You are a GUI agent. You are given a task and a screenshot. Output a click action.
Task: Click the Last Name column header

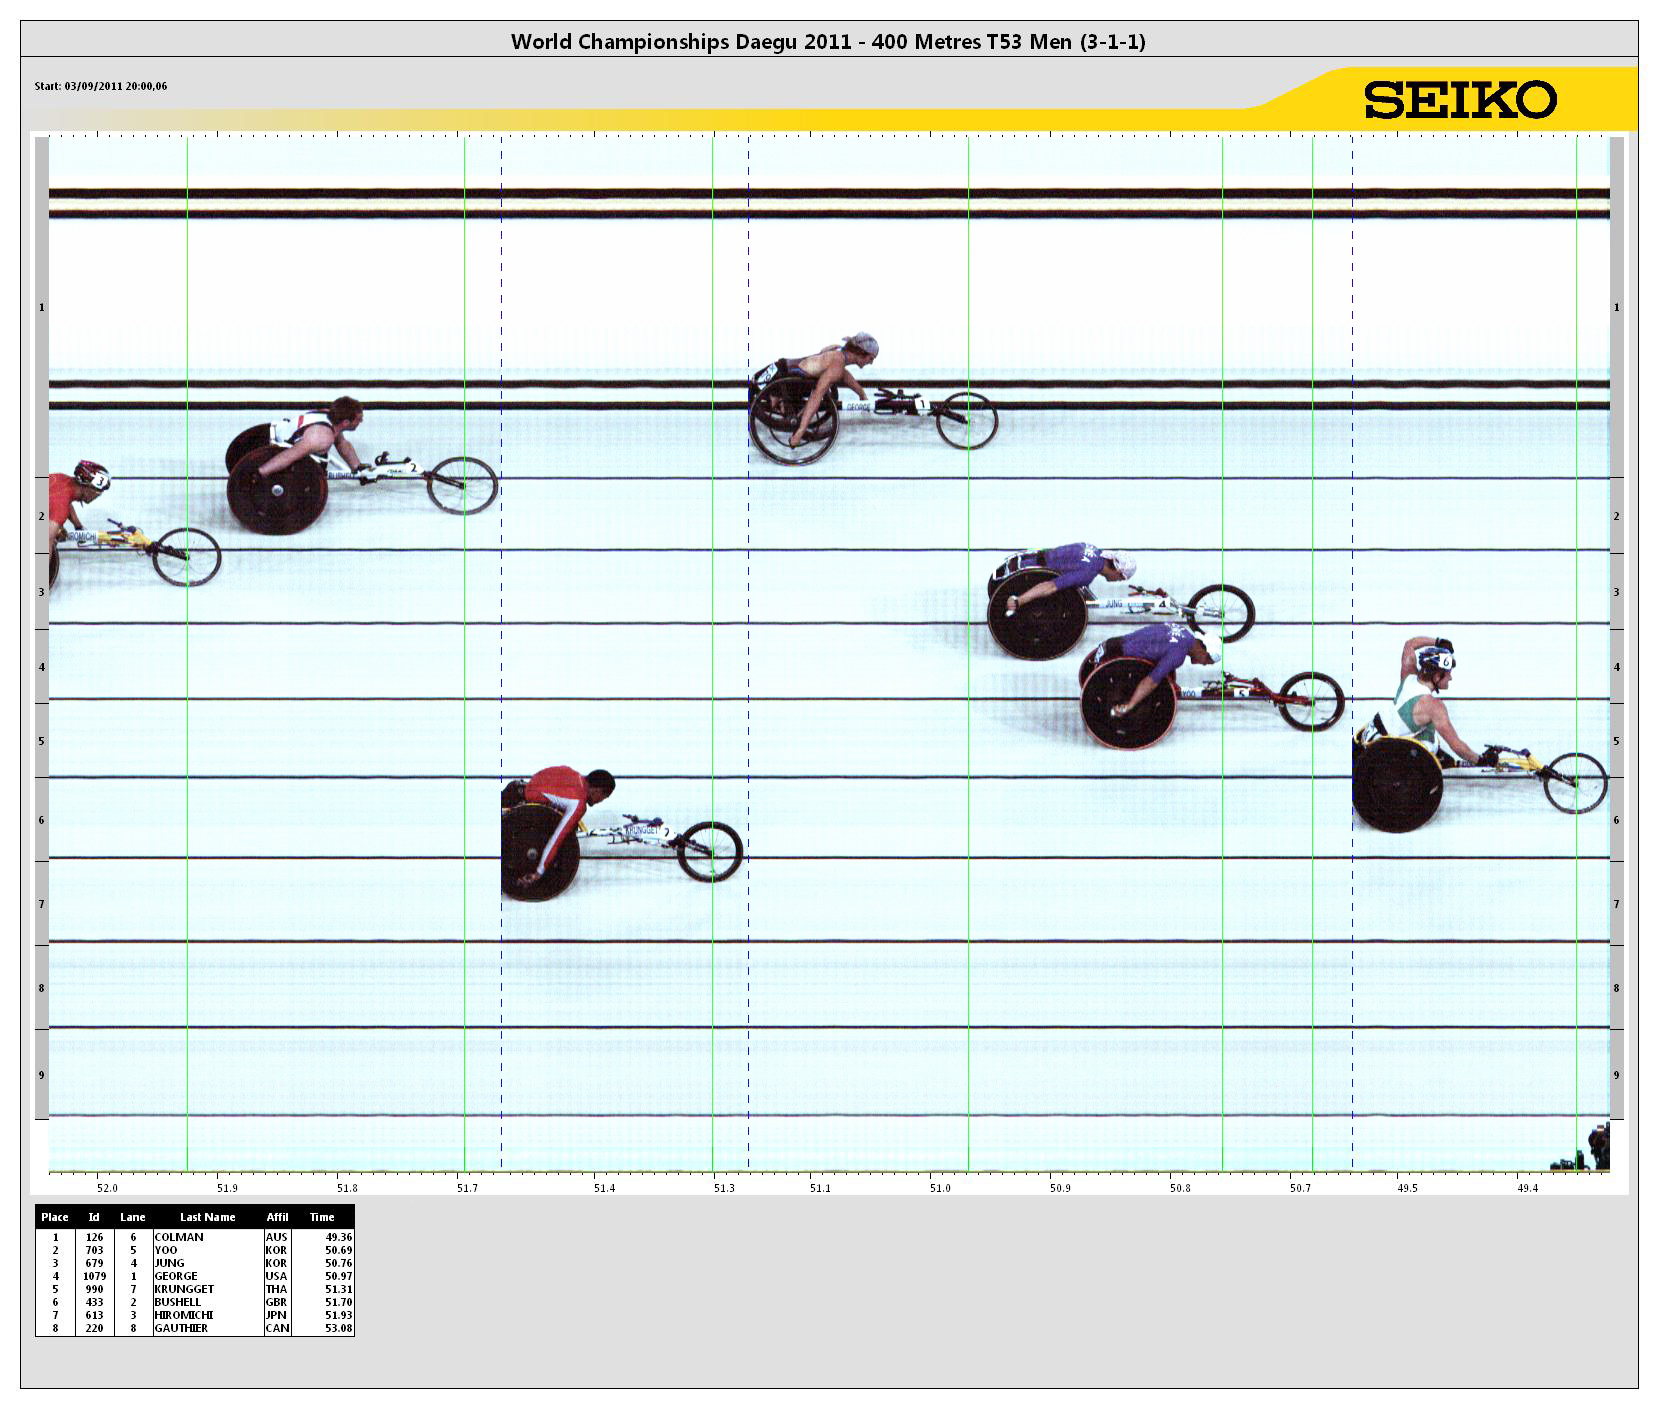click(207, 1217)
